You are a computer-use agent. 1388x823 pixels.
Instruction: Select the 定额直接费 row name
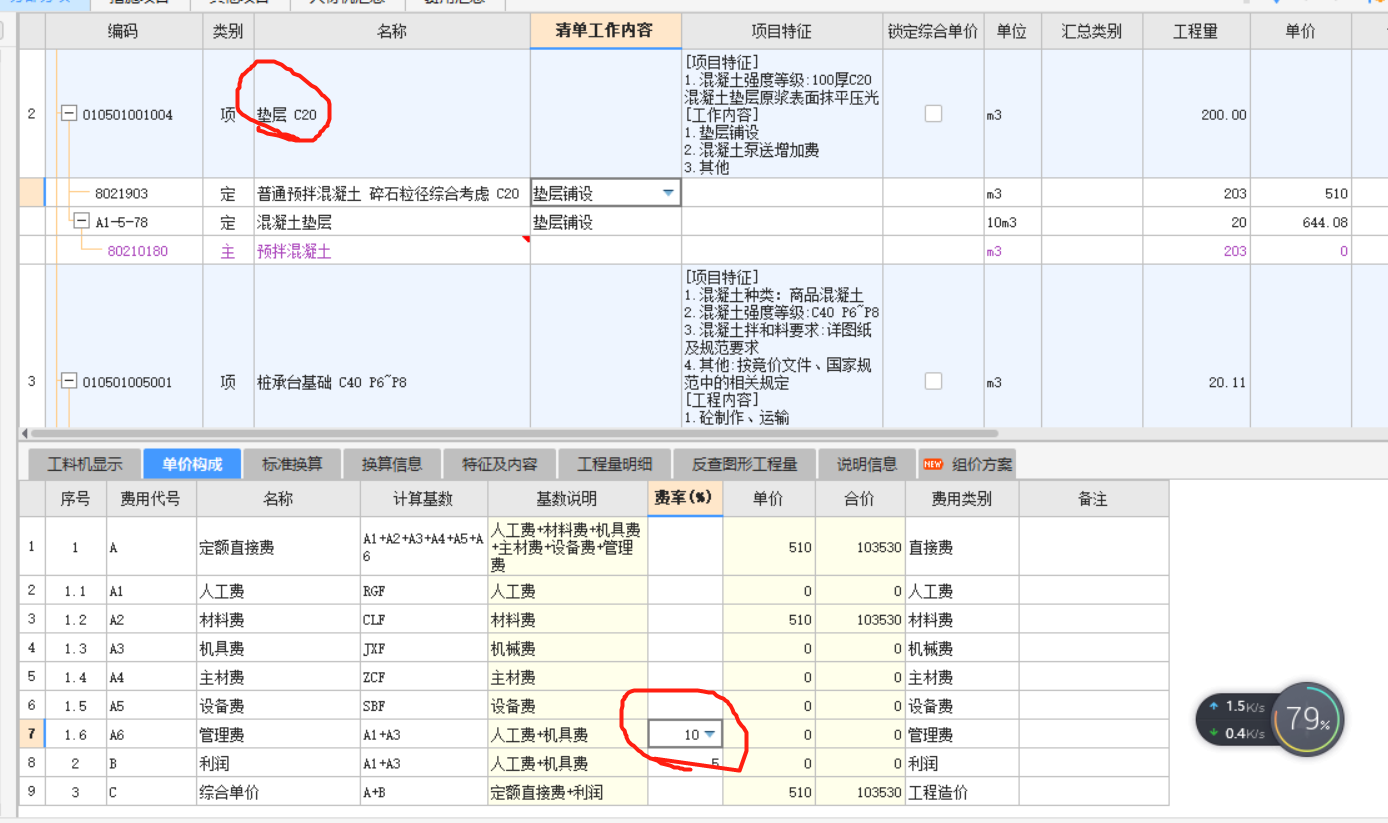(x=278, y=547)
